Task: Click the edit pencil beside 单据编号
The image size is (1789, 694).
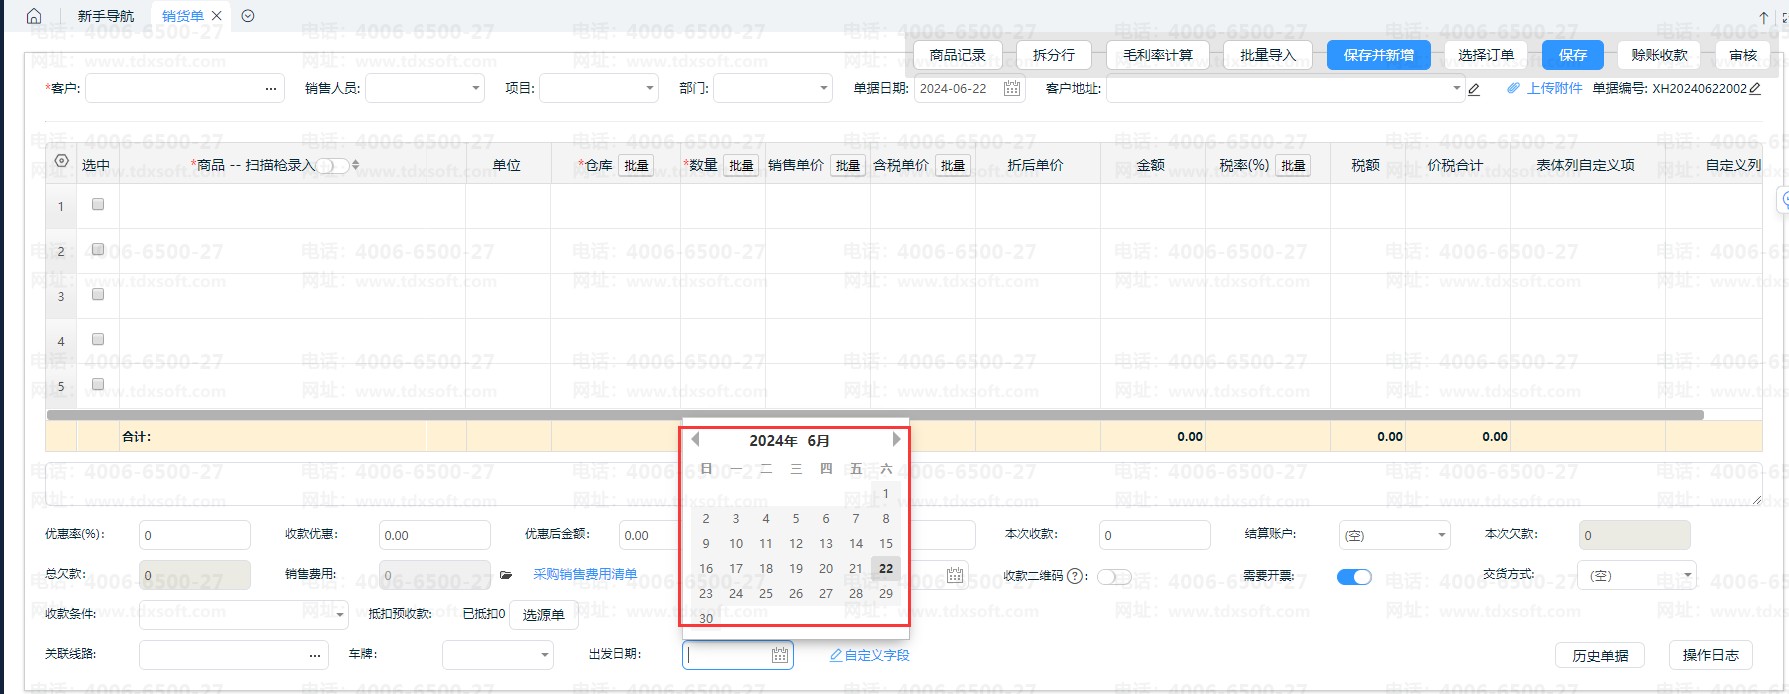Action: pos(1755,89)
